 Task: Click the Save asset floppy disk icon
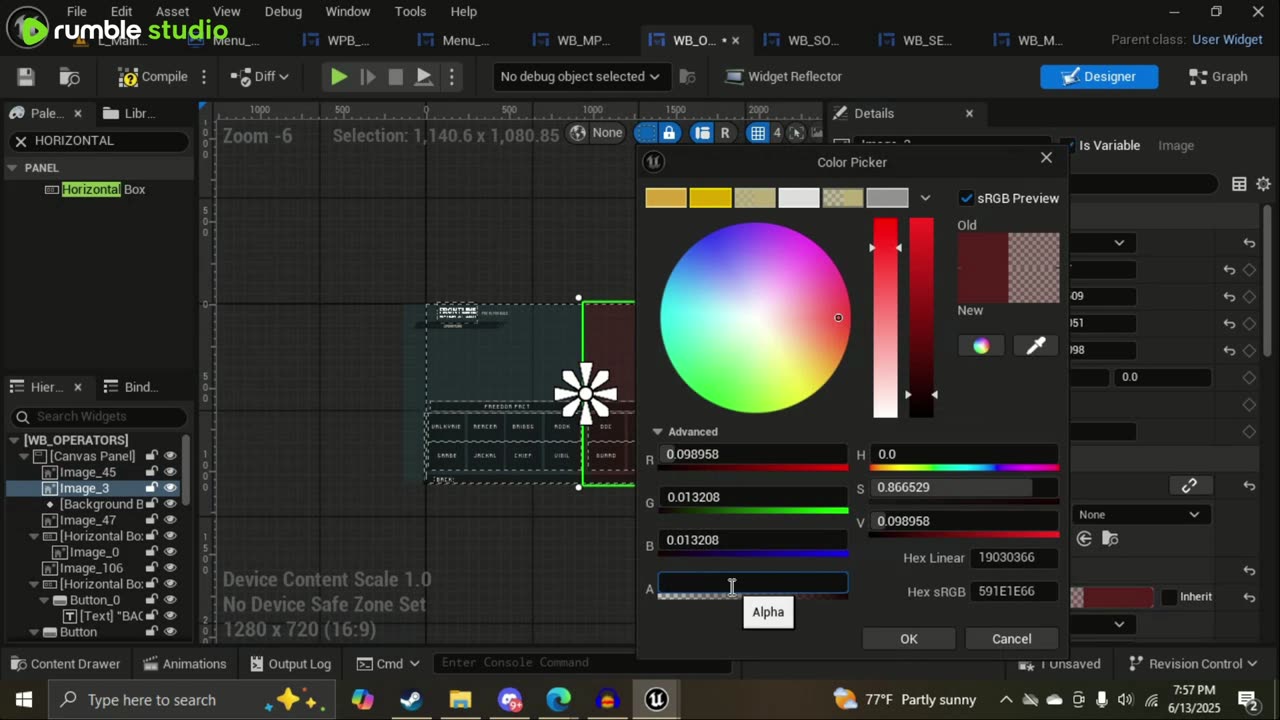click(26, 77)
